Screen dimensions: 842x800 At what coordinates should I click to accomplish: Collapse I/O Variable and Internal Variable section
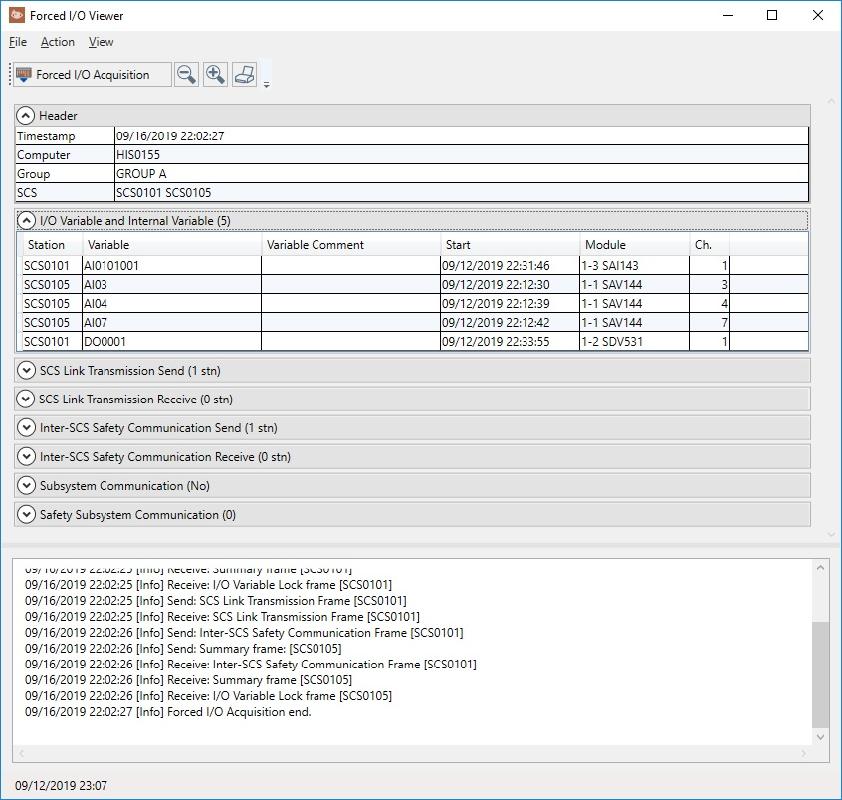[x=27, y=221]
